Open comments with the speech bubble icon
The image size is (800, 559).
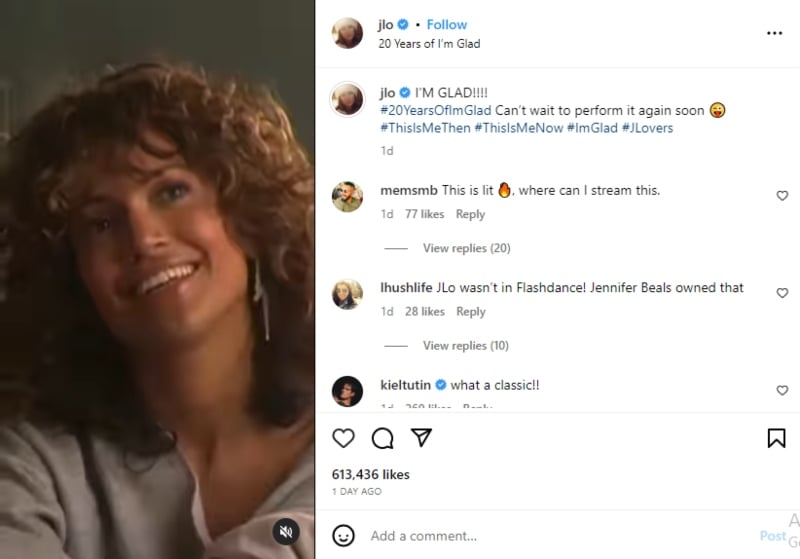pyautogui.click(x=382, y=438)
